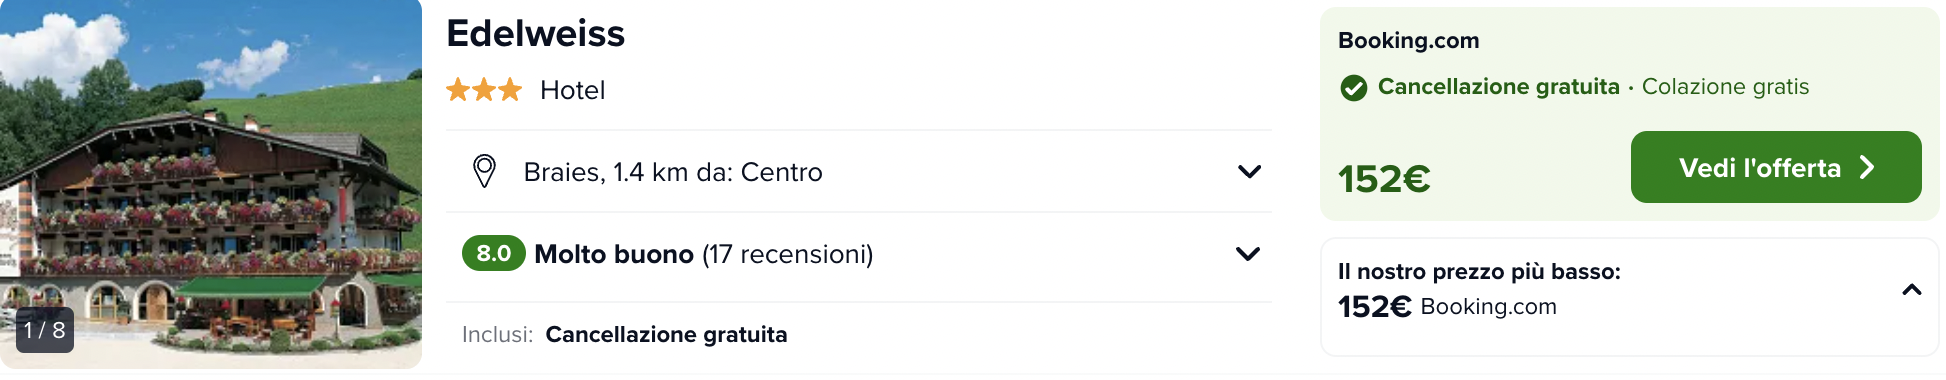
Task: Open the Vedi l'offerta deal button
Action: pyautogui.click(x=1776, y=167)
